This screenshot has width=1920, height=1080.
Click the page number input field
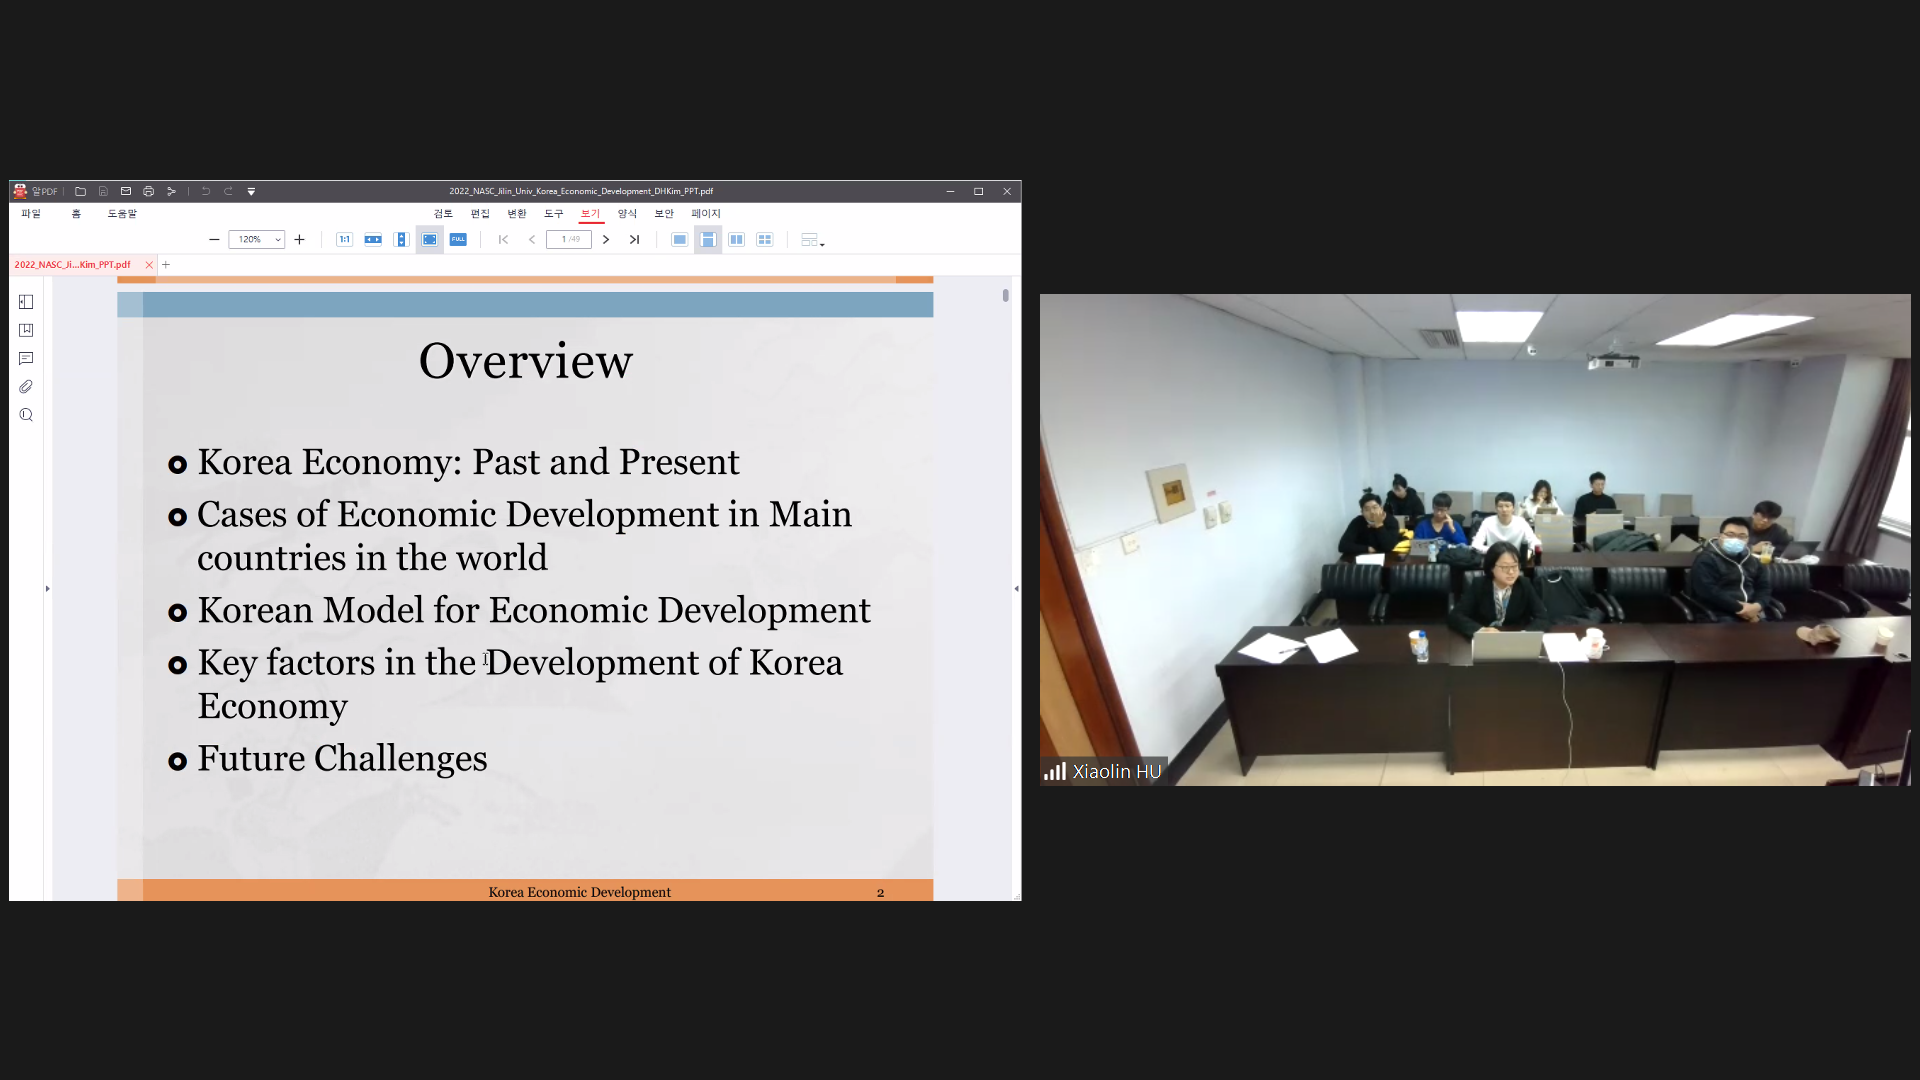[x=568, y=240]
